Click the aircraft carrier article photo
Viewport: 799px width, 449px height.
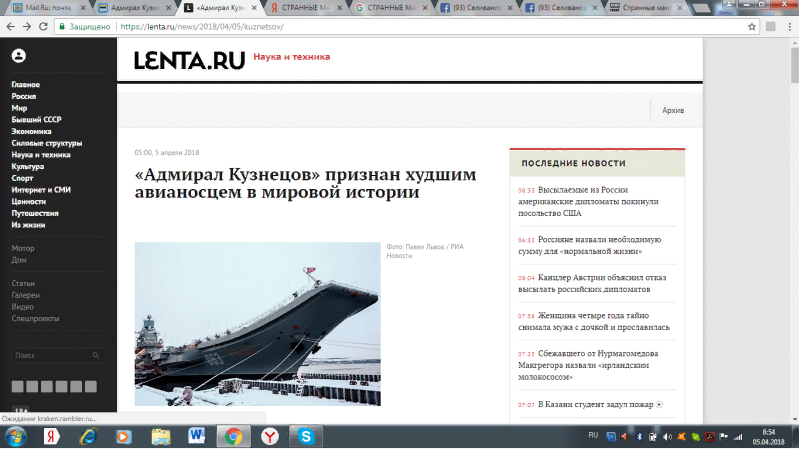[257, 323]
